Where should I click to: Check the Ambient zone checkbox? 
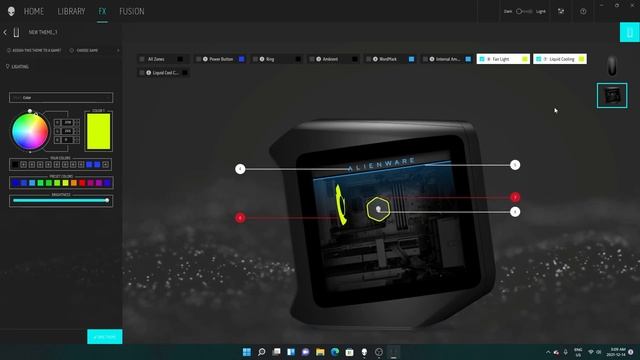coord(312,59)
